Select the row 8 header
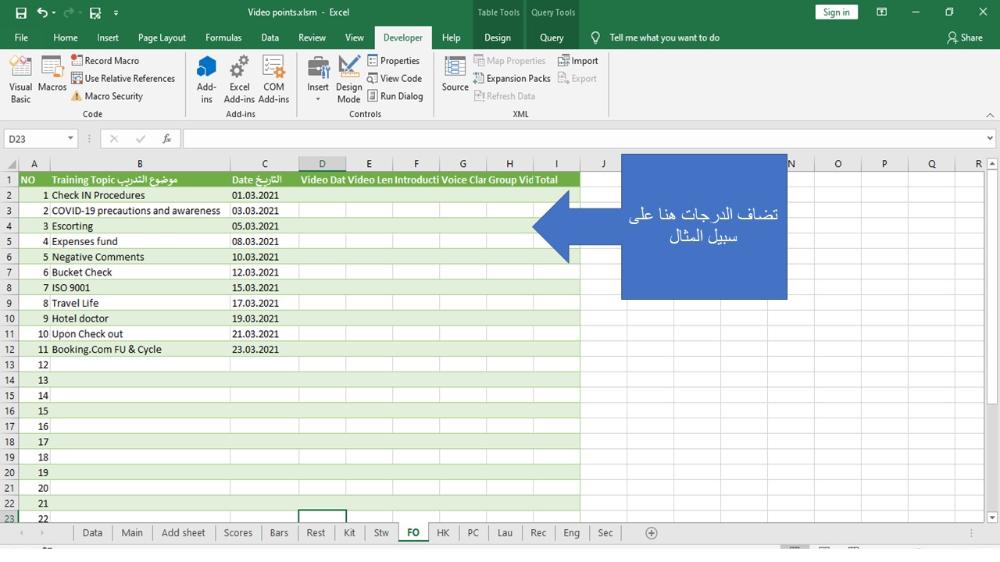1000x562 pixels. [x=10, y=288]
